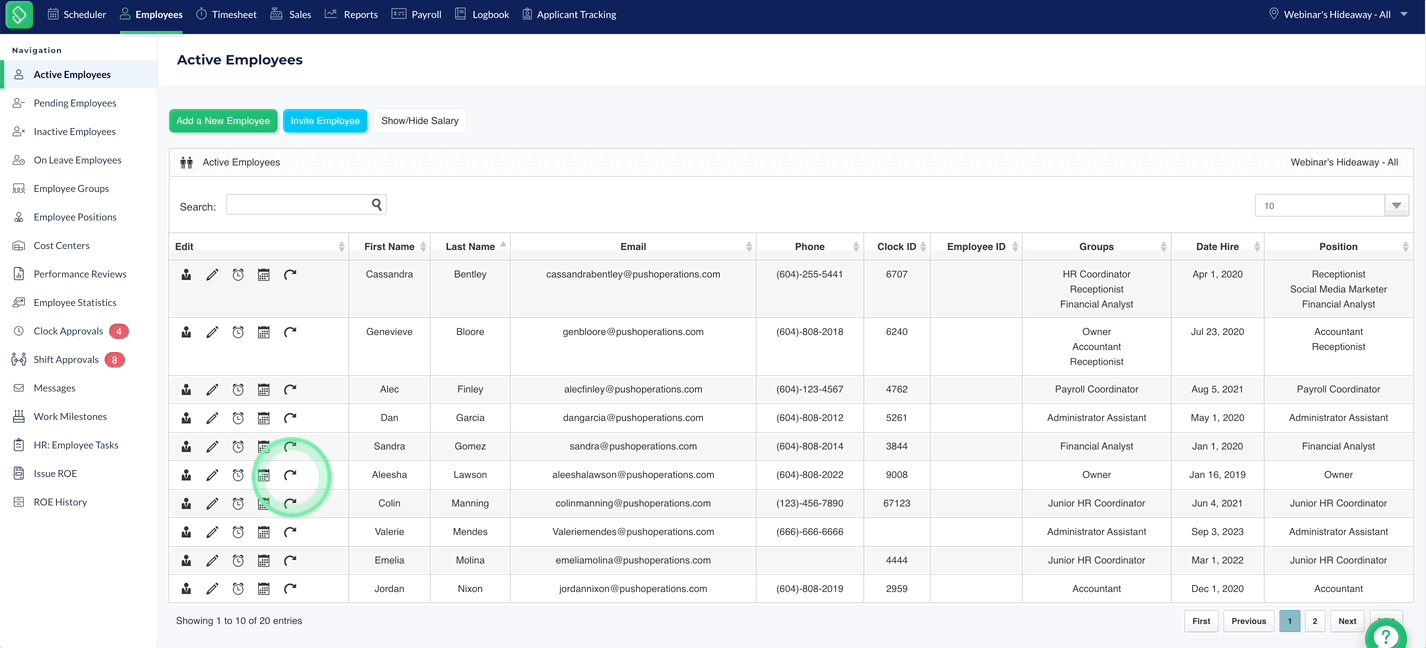
Task: Open Applicant Tracking in the top bar
Action: (569, 15)
